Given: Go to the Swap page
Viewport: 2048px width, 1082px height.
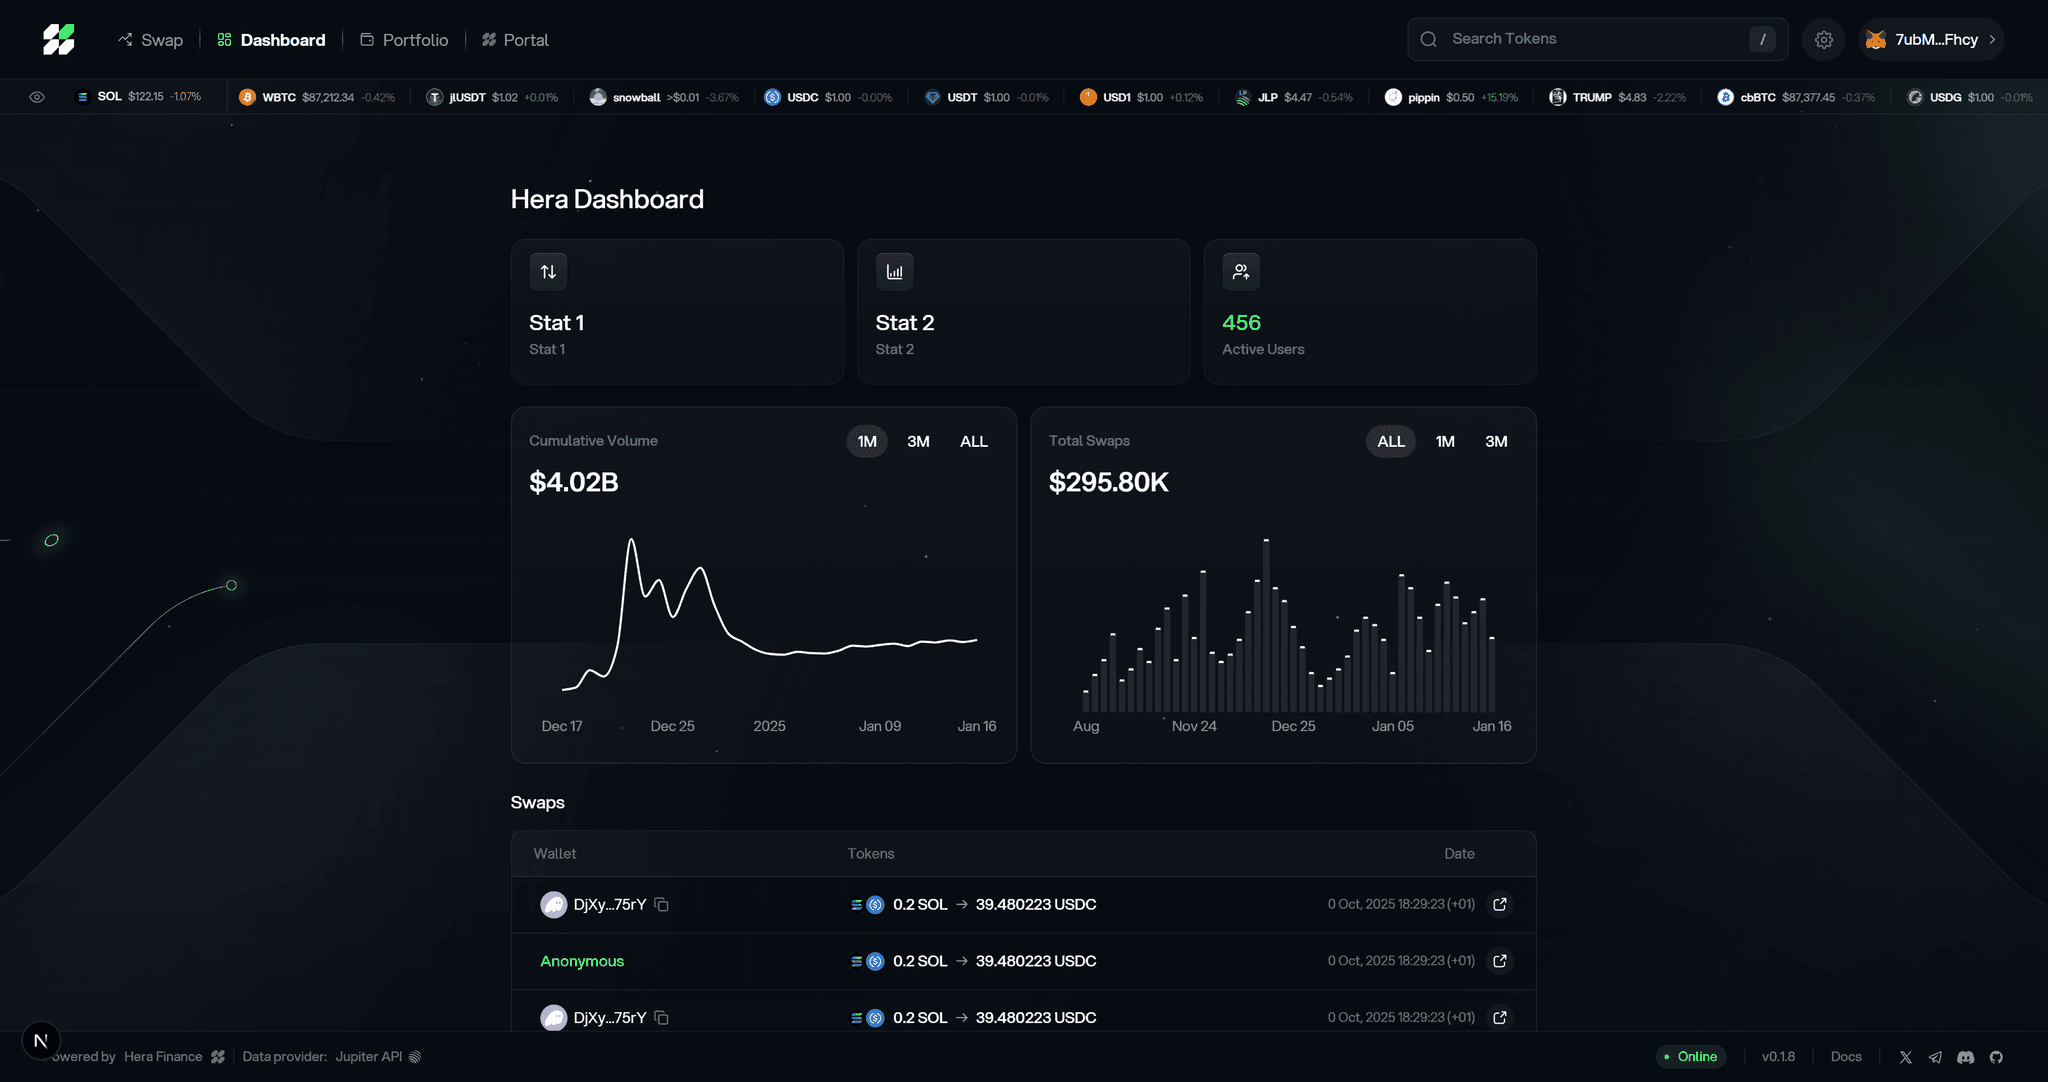Looking at the screenshot, I should (x=150, y=39).
